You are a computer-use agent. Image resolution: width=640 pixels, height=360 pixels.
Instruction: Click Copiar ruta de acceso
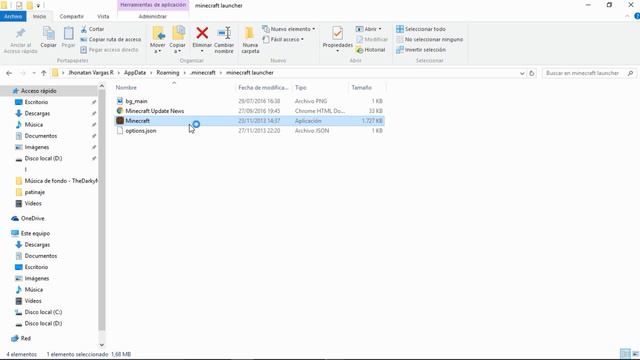tap(111, 39)
